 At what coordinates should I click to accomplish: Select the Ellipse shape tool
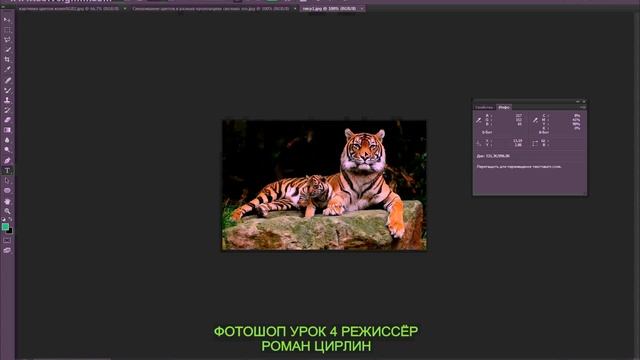[x=7, y=191]
